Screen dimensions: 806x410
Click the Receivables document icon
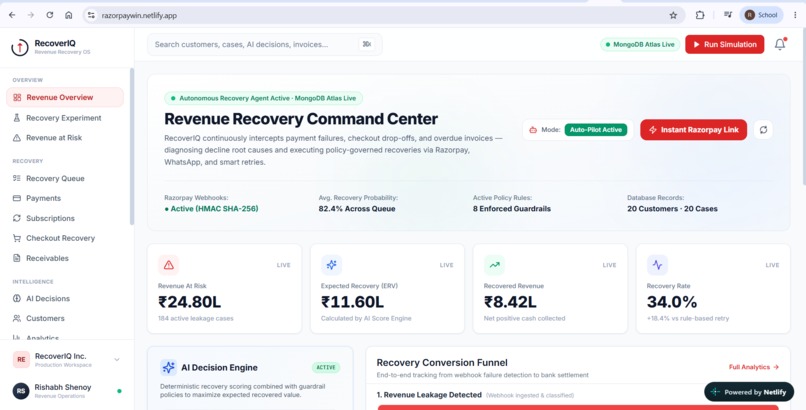pos(17,258)
